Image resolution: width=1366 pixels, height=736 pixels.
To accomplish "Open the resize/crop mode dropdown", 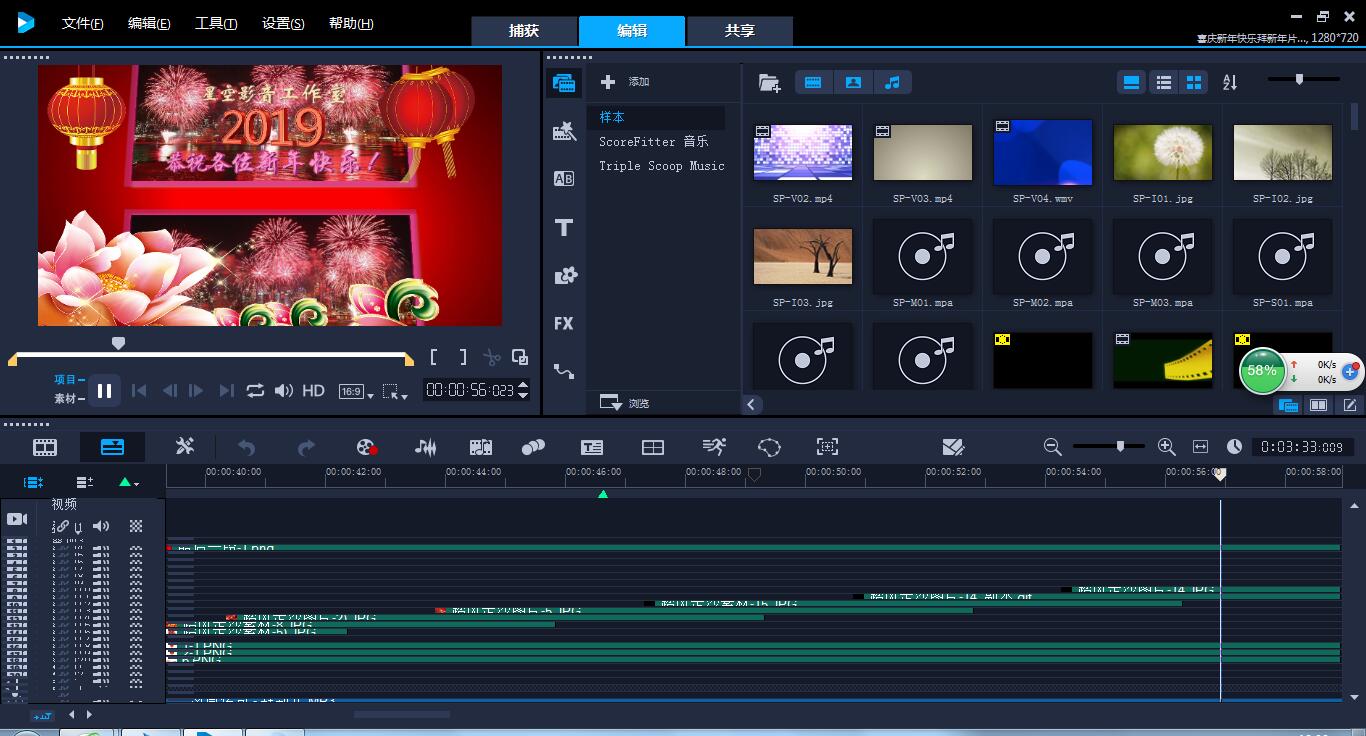I will tap(395, 392).
